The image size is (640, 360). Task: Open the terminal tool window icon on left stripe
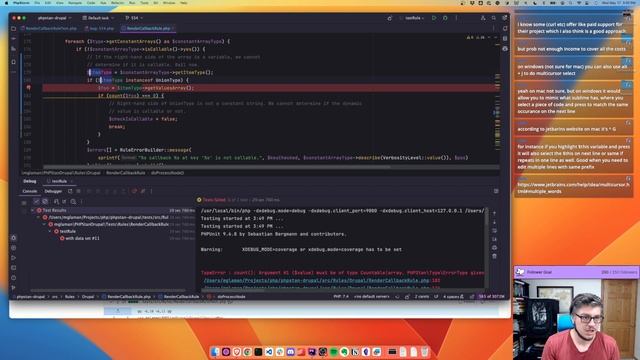click(x=13, y=268)
